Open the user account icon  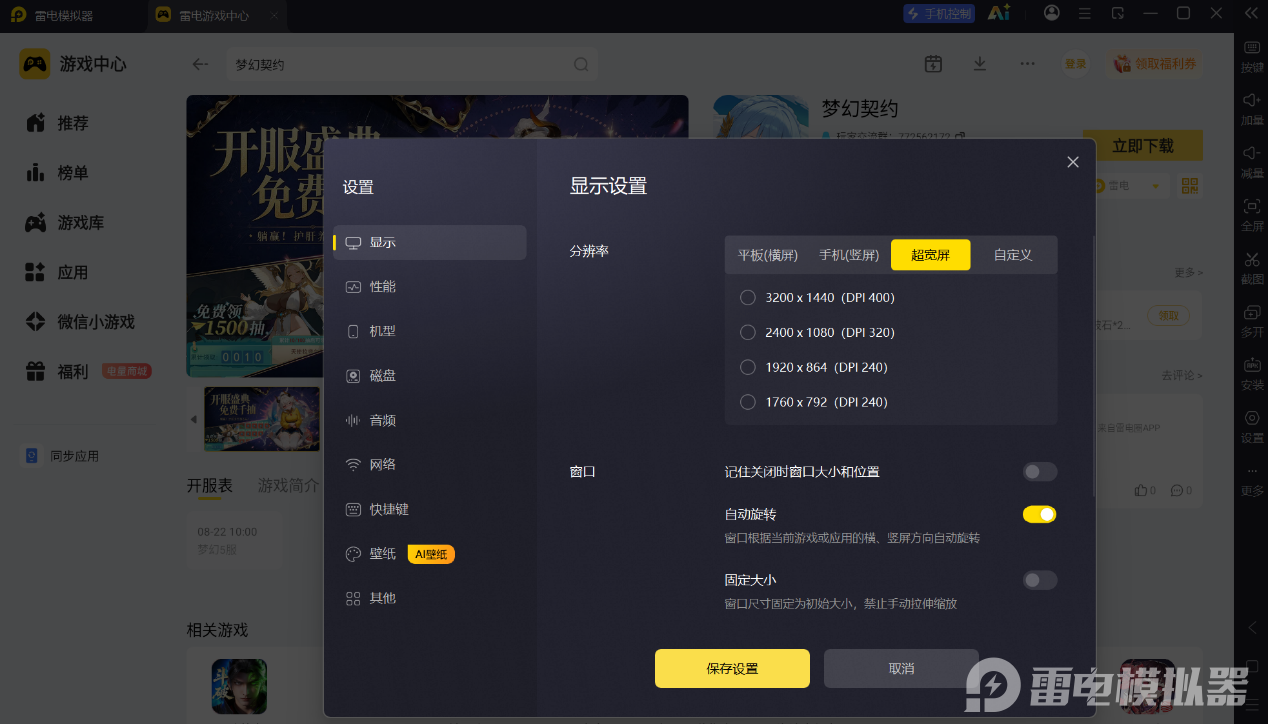pyautogui.click(x=1052, y=13)
